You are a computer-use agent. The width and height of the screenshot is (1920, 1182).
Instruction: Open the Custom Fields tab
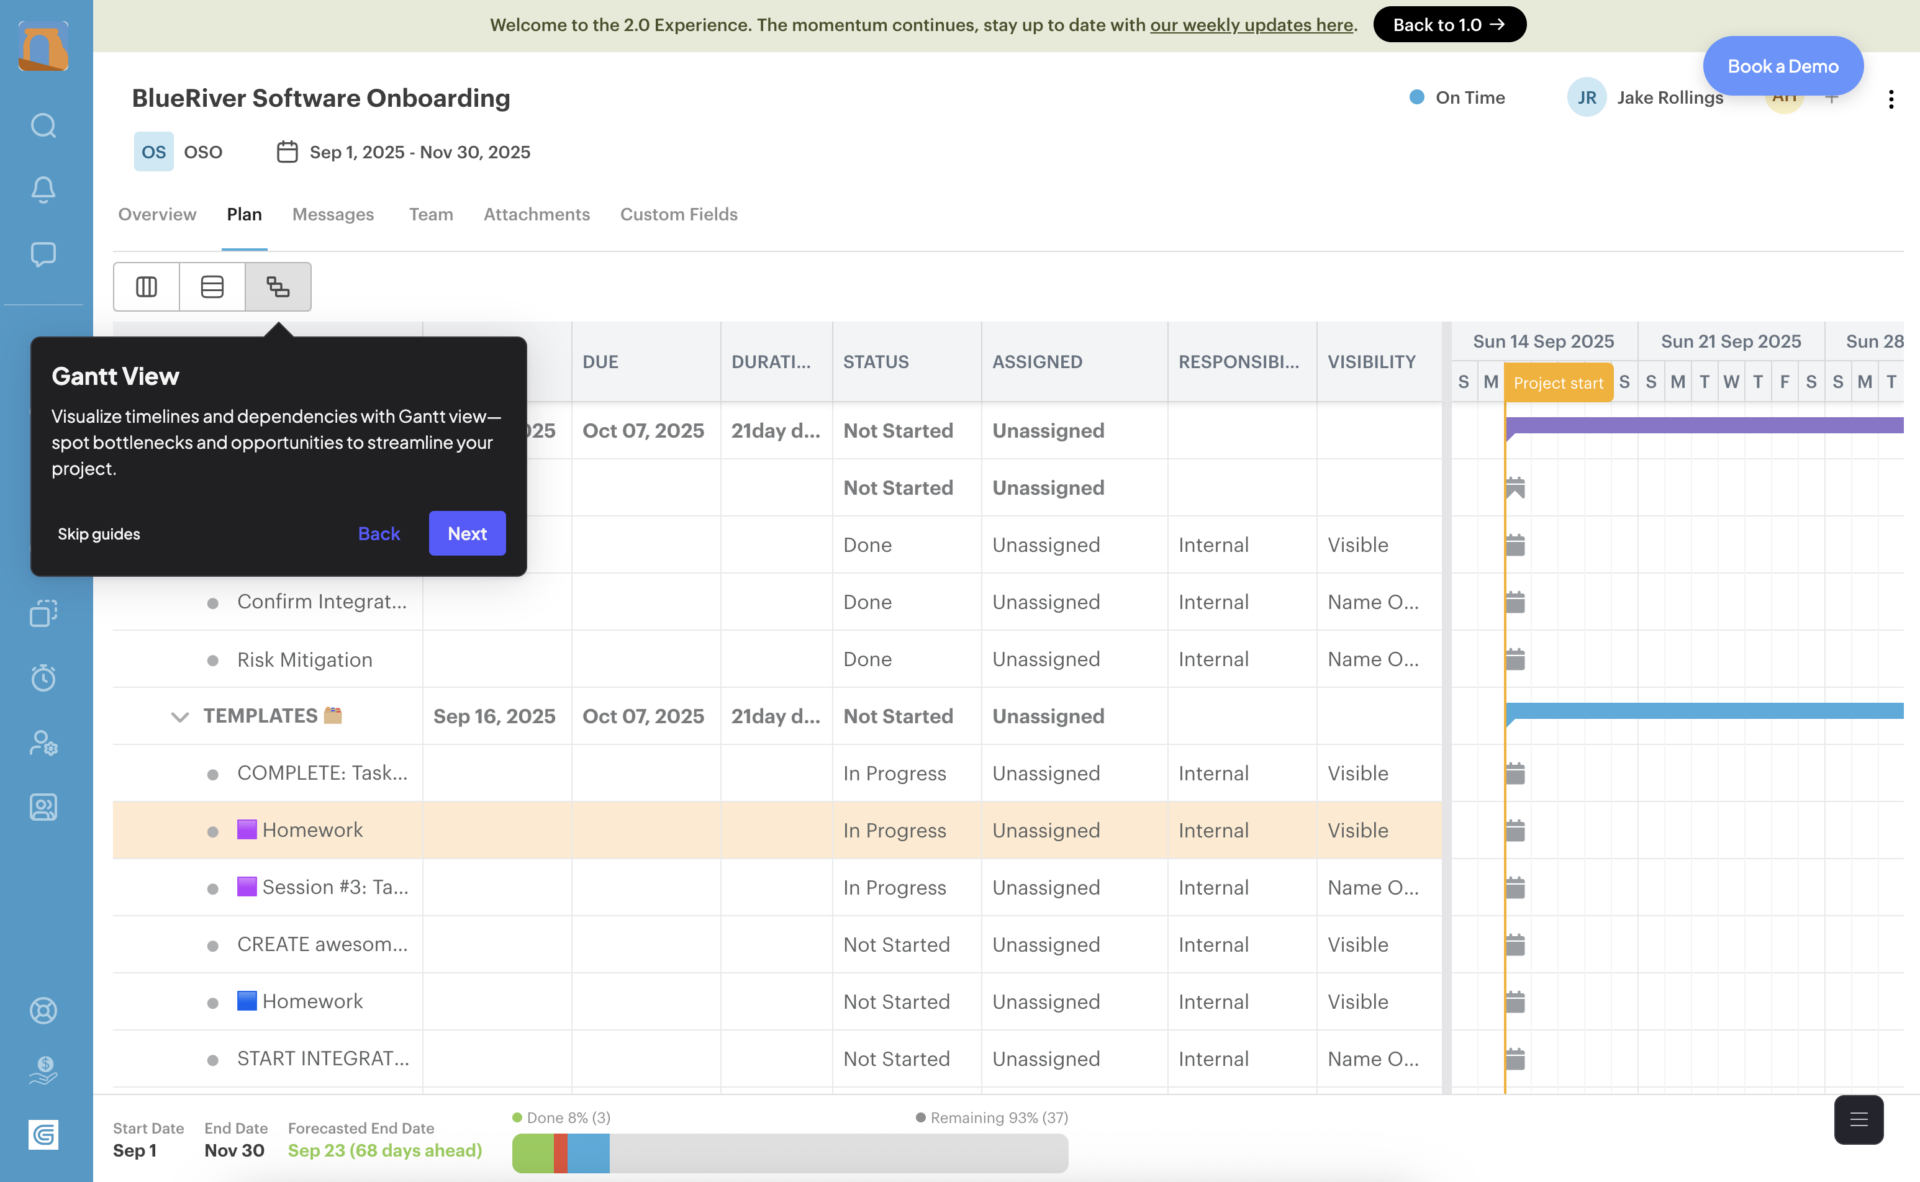click(x=678, y=214)
